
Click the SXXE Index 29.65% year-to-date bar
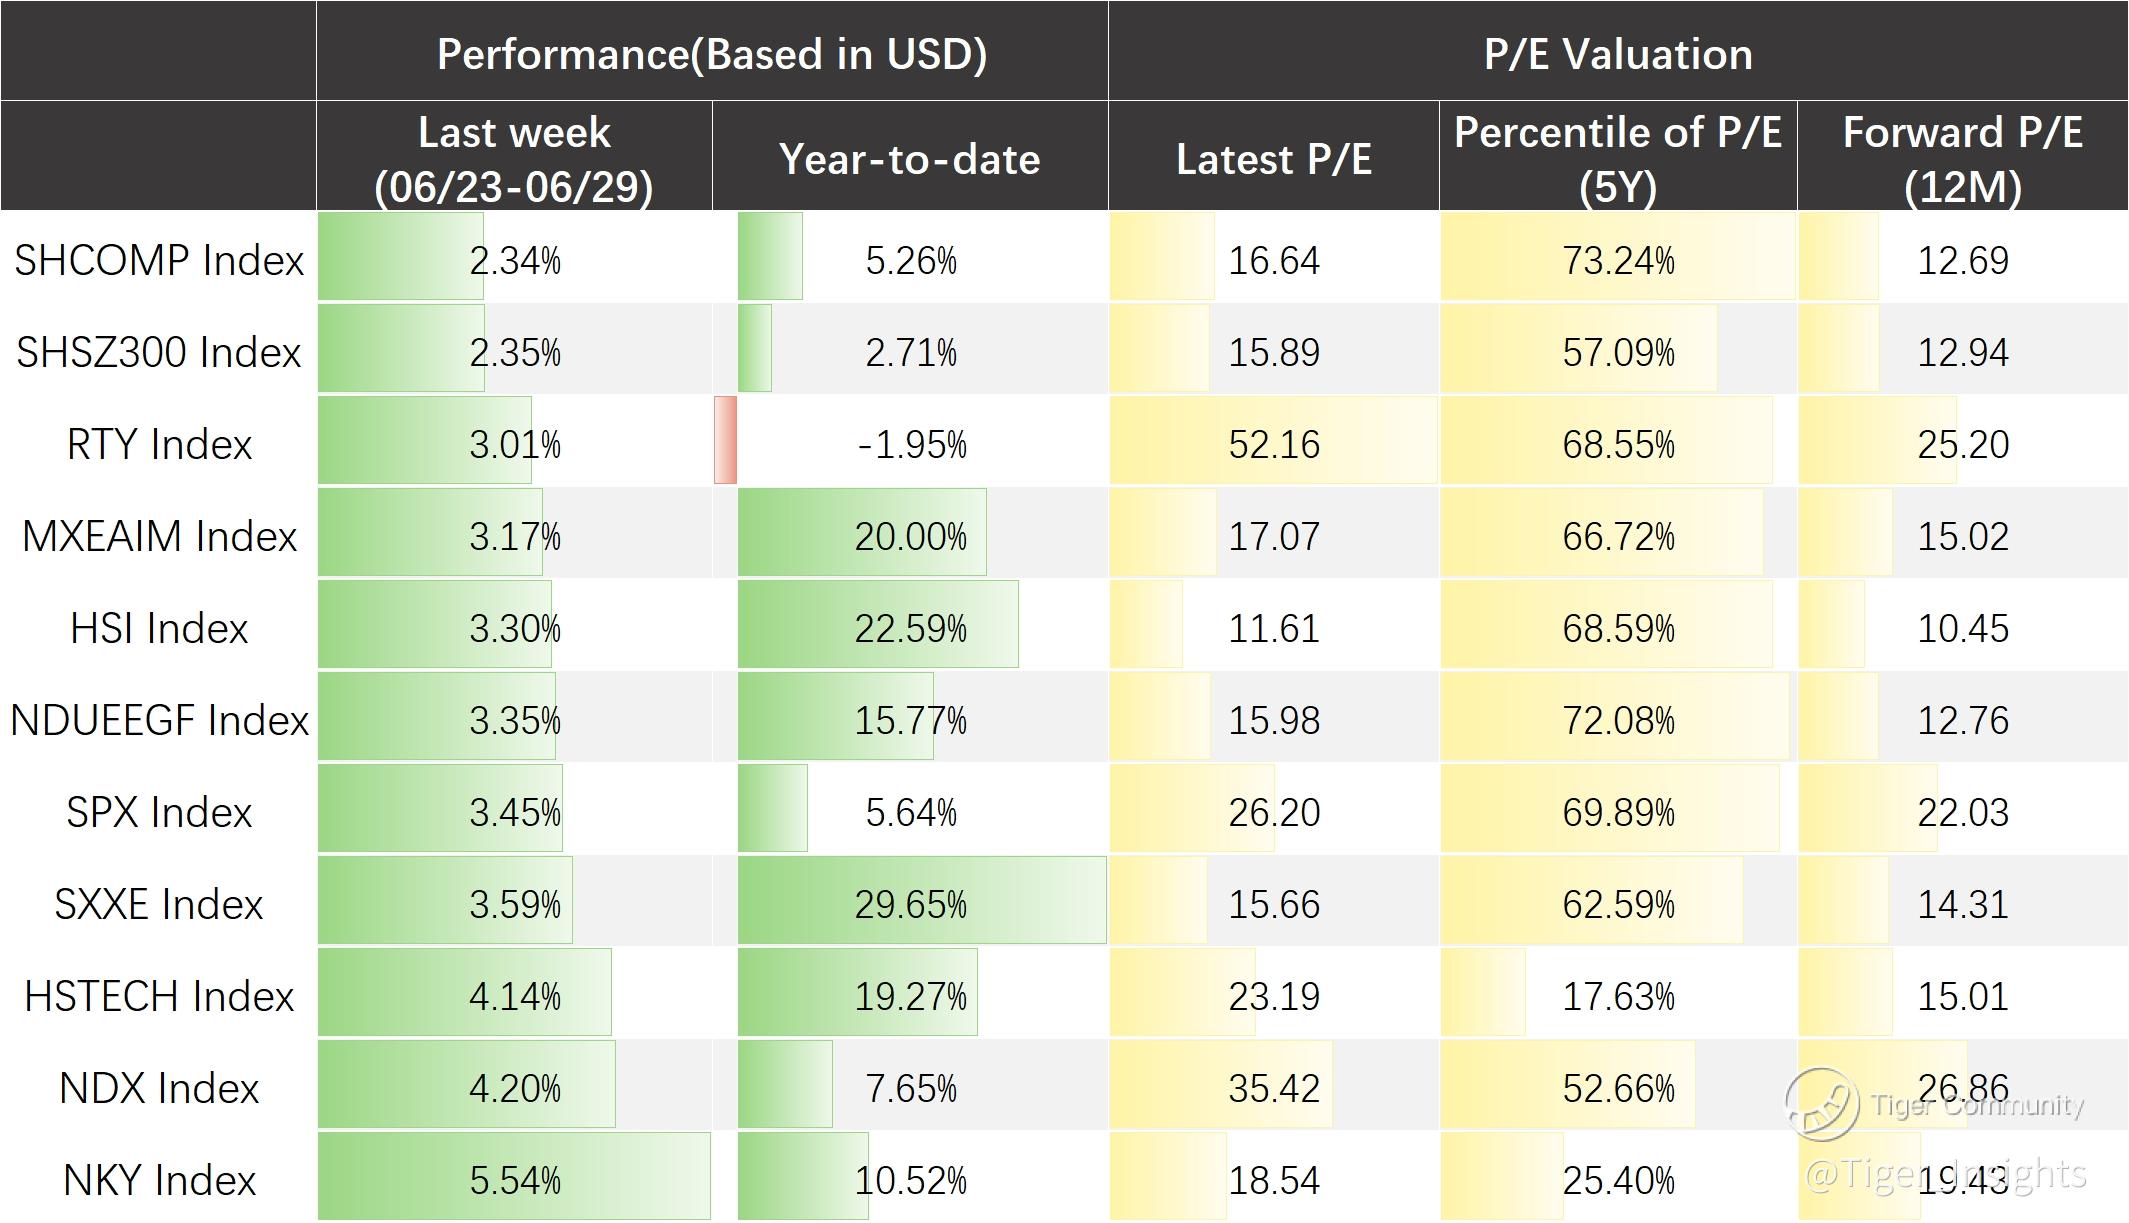coord(920,902)
